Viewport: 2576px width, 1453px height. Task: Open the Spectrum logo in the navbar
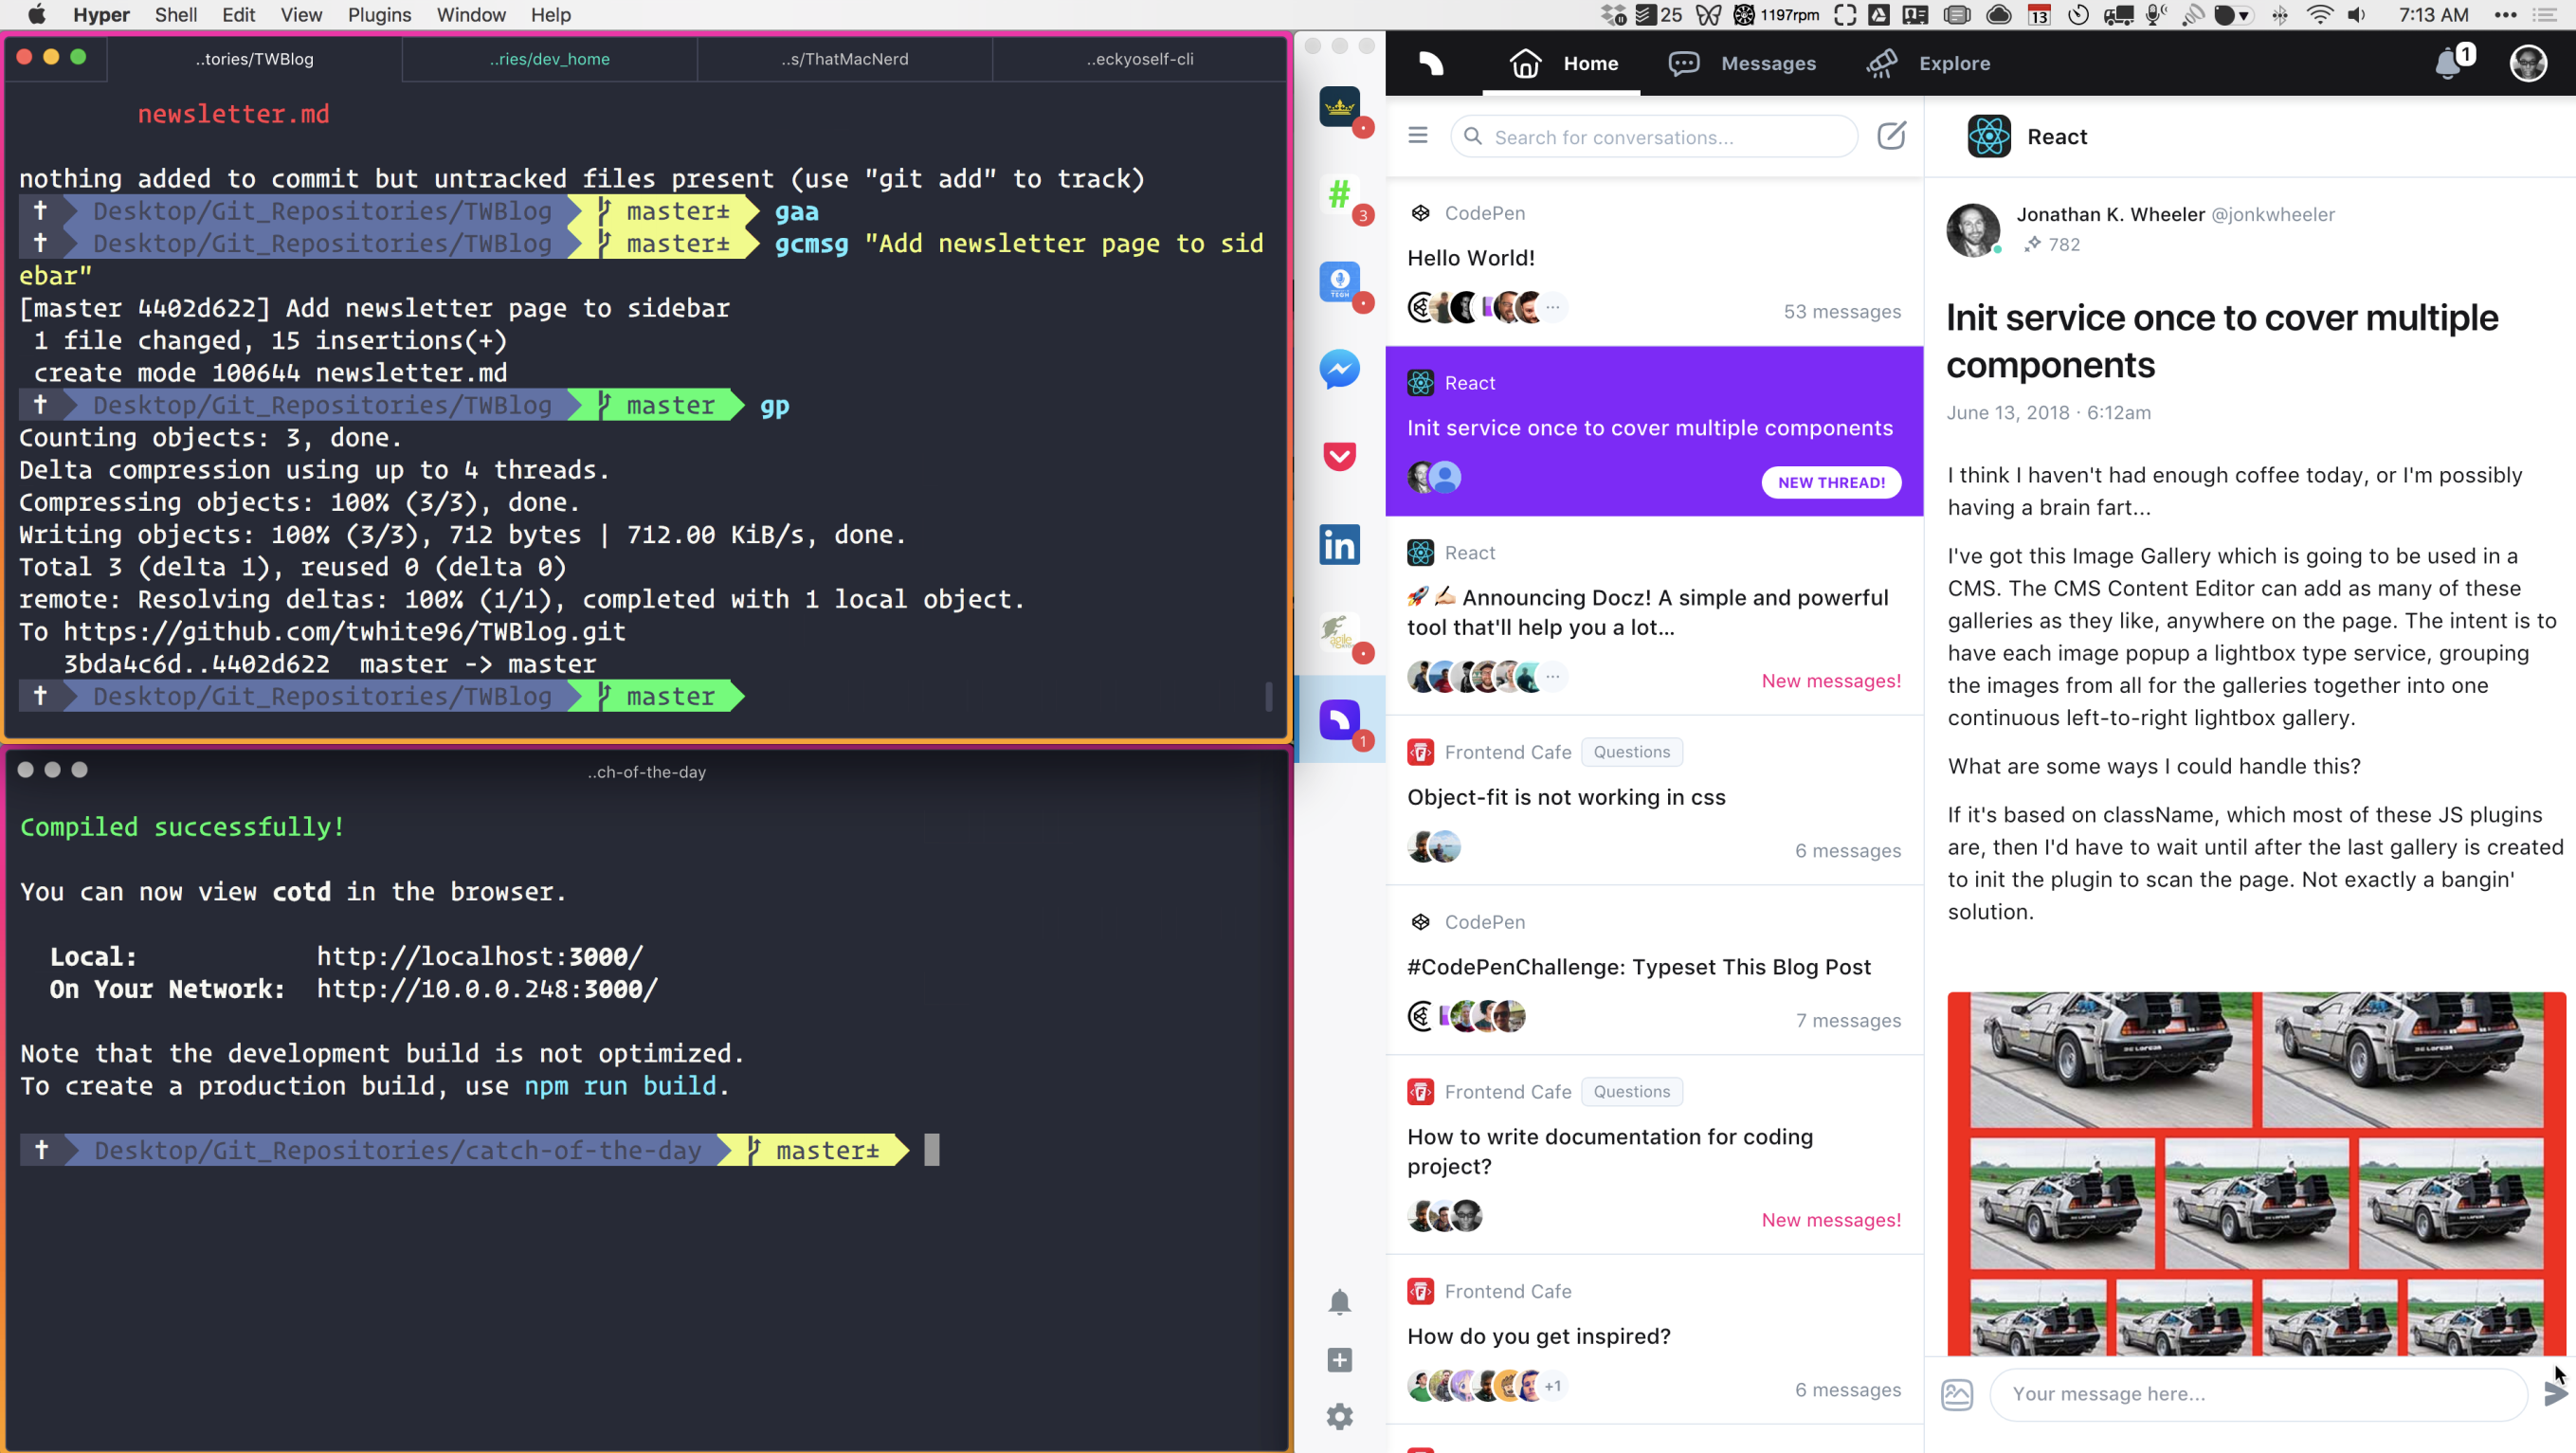point(1431,63)
